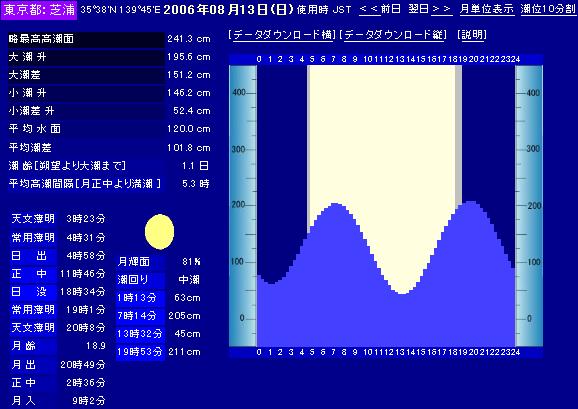The height and width of the screenshot is (409, 578).
Task: Click the 11時46分 solar transit time
Action: [x=83, y=274]
